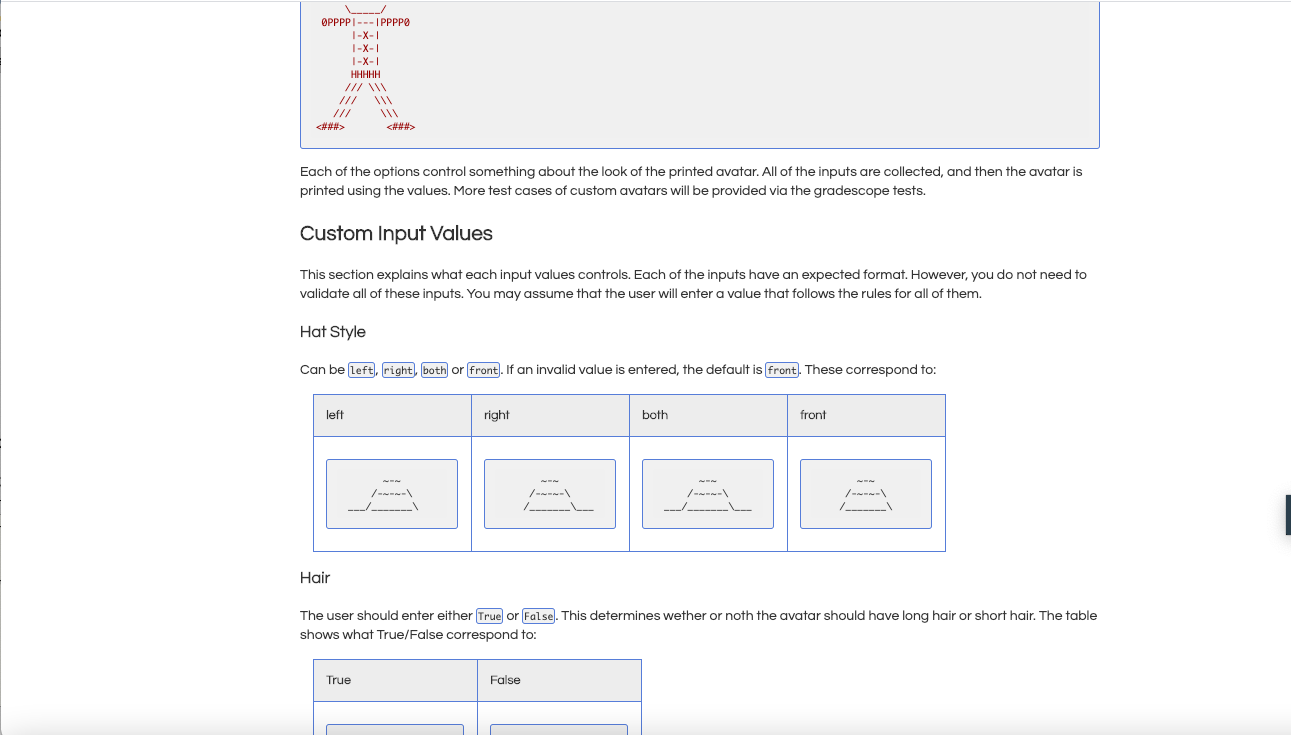Viewport: 1291px width, 735px height.
Task: Click the 'left' hat style table header
Action: [392, 415]
